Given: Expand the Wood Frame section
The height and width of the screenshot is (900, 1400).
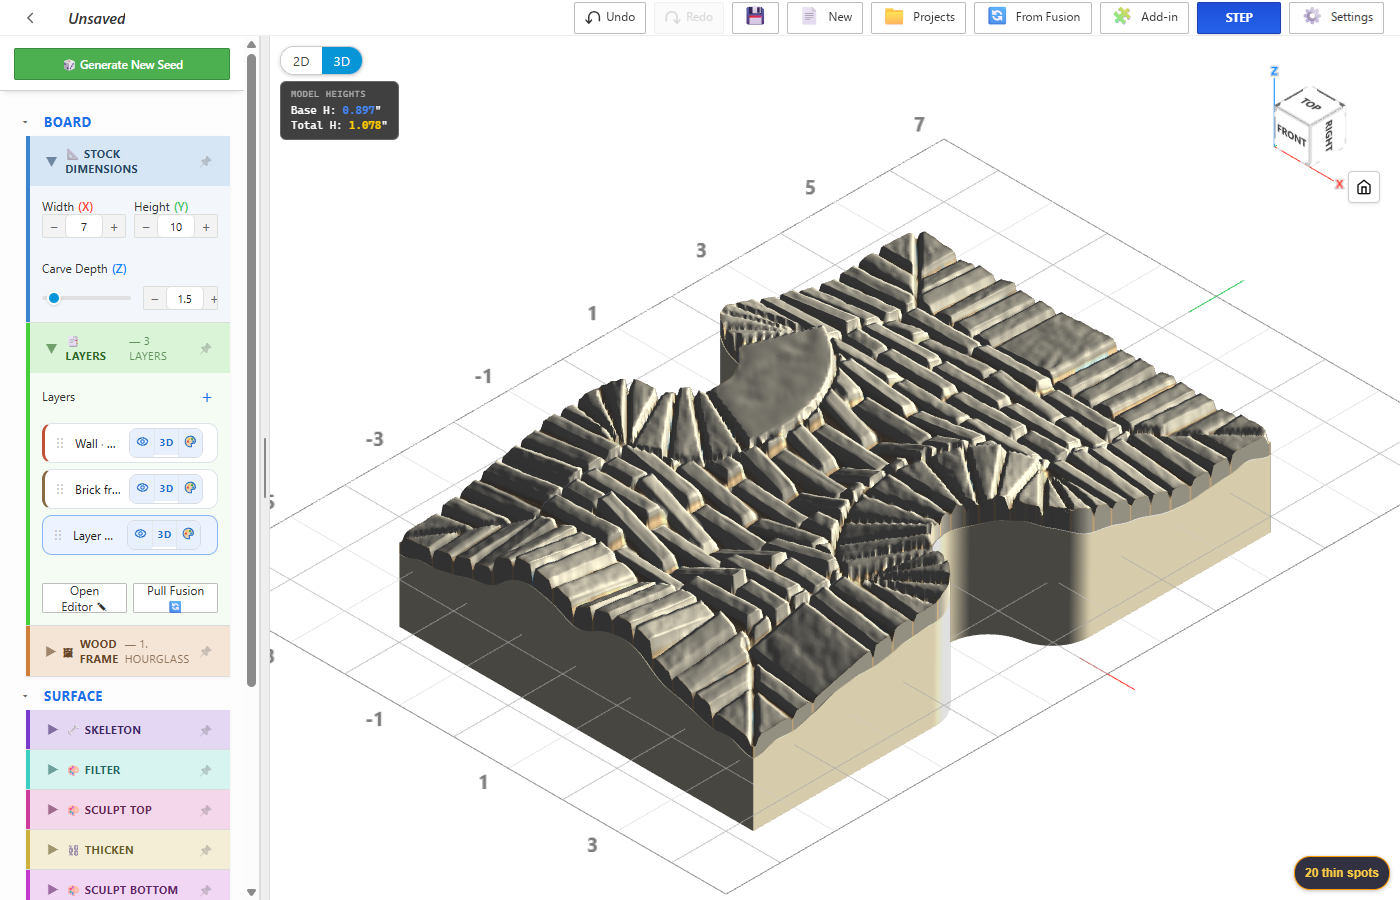Looking at the screenshot, I should 51,651.
